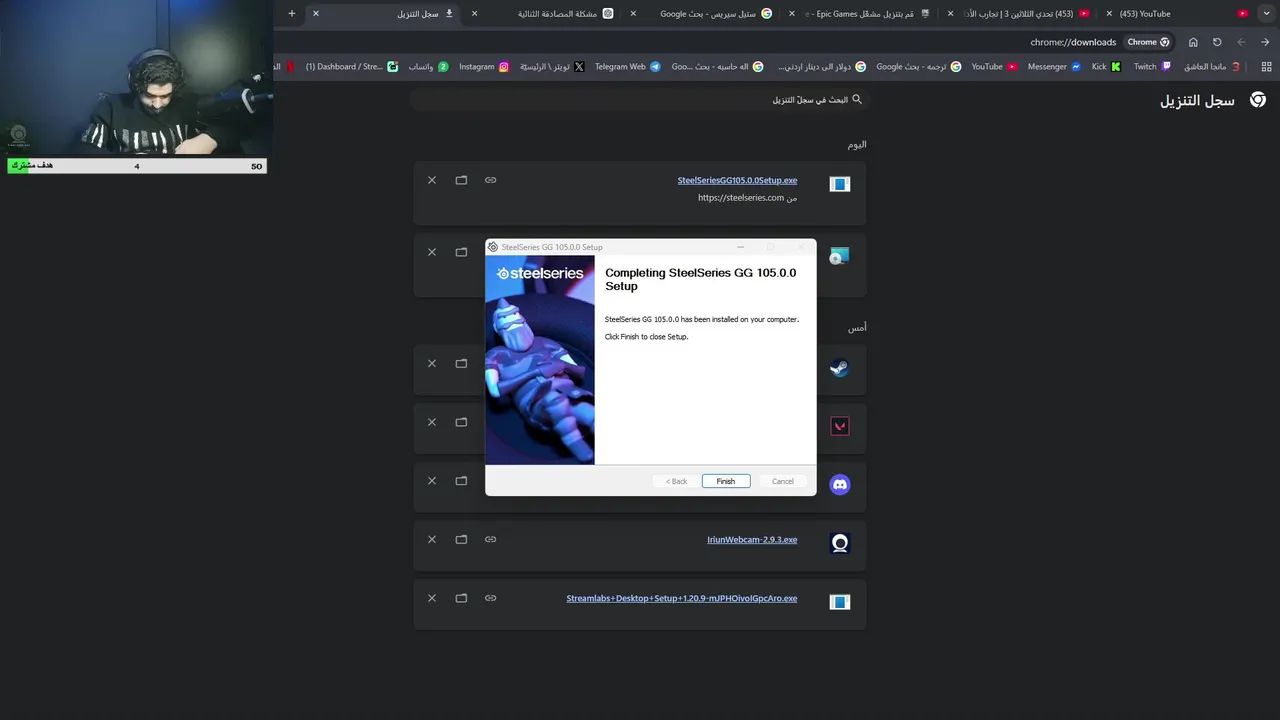The image size is (1280, 720).
Task: Copy the download link of IriunWebcam-2.9.3.exe
Action: click(490, 539)
